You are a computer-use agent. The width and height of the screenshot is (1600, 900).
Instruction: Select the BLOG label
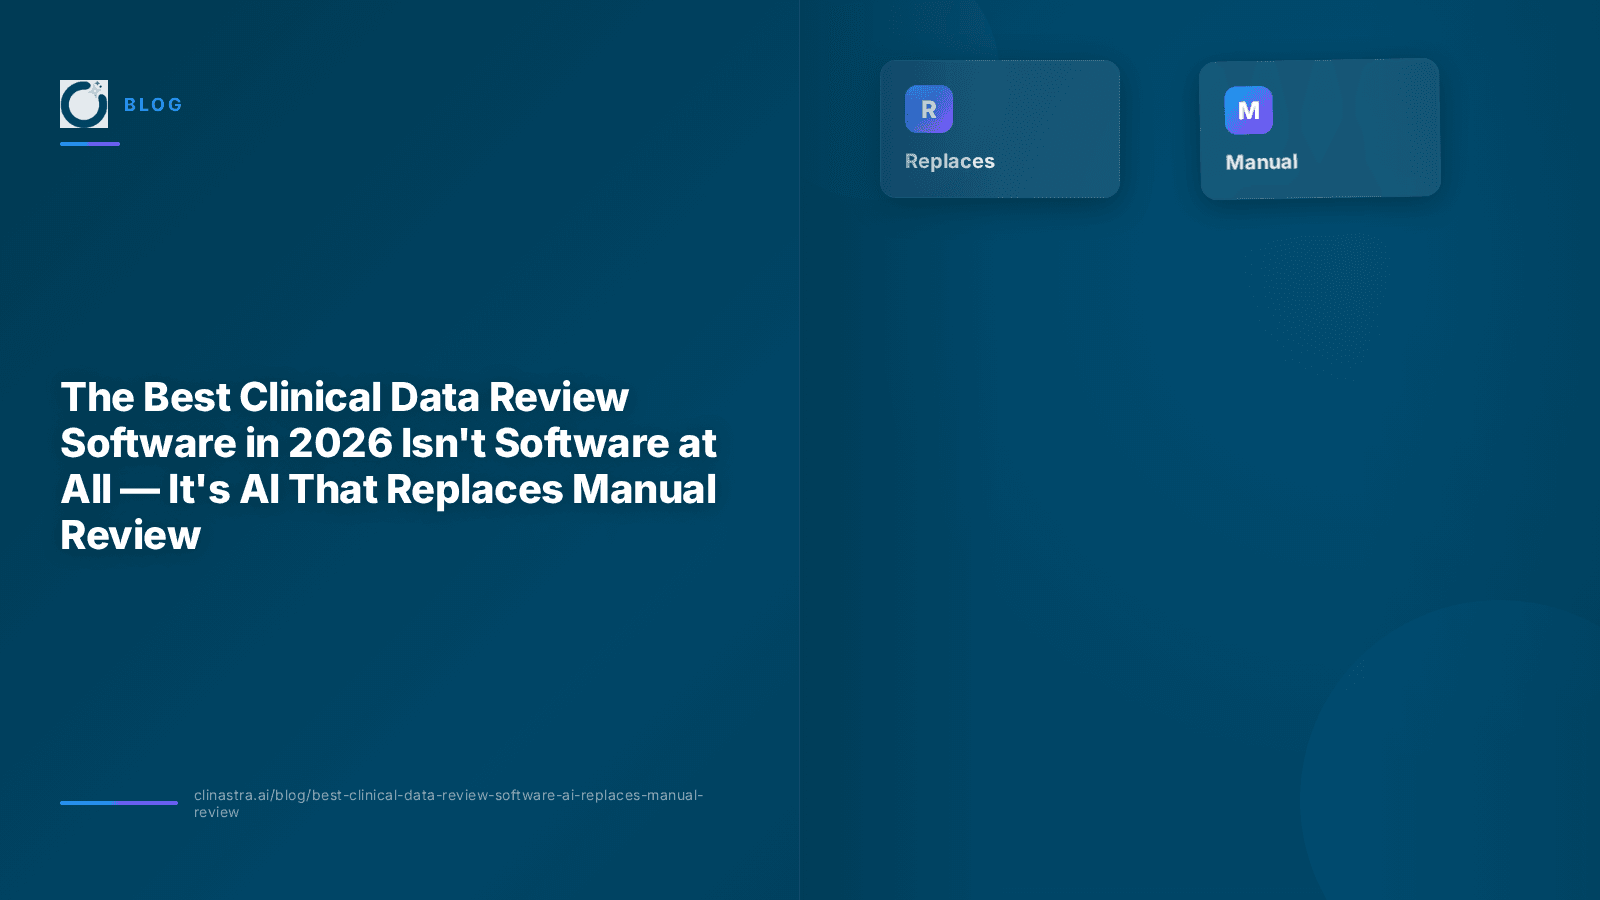pos(153,105)
